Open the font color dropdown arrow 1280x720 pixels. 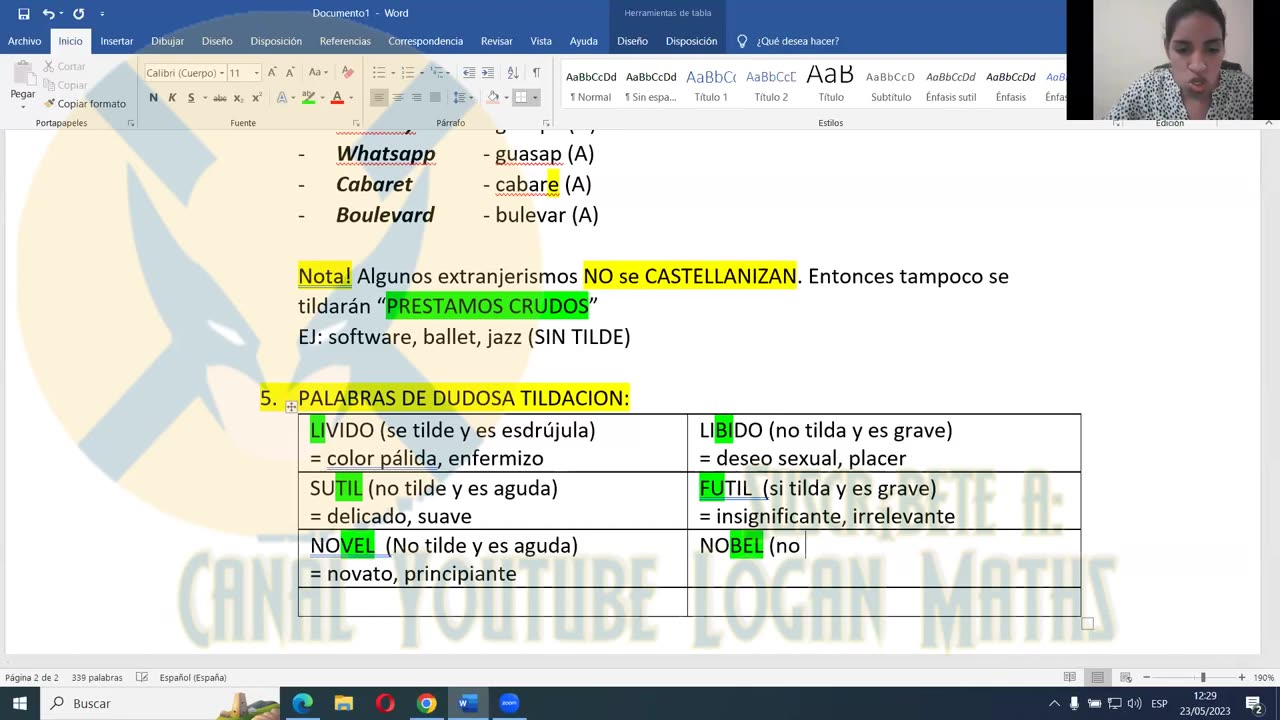(x=350, y=97)
